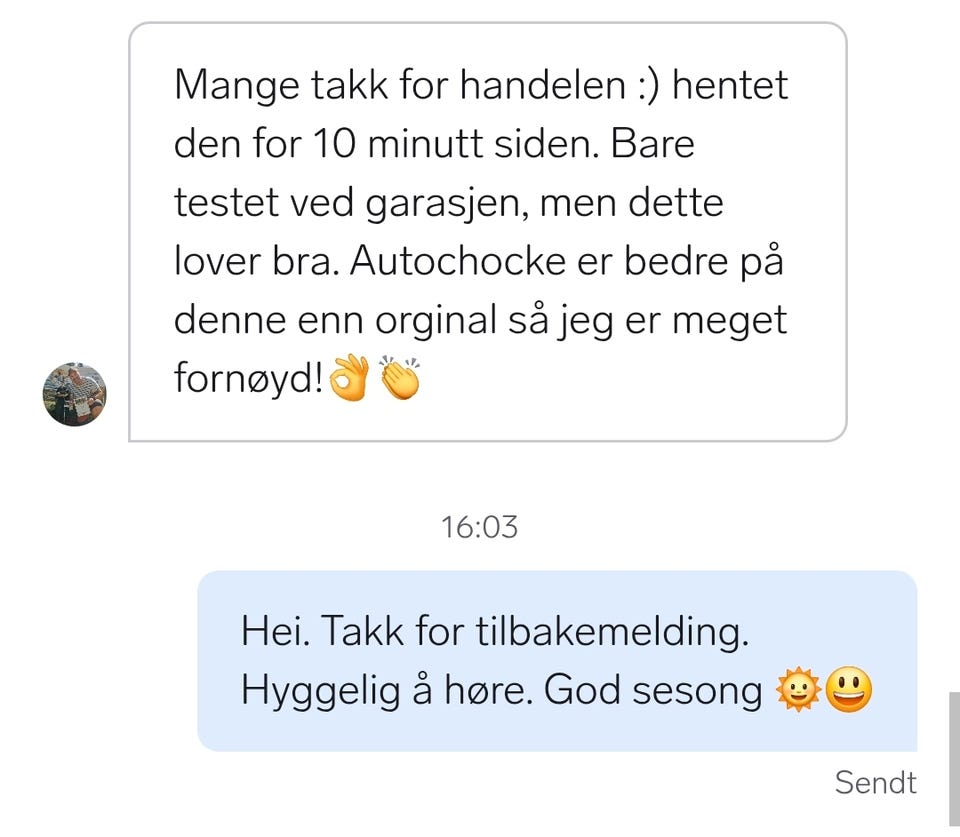Open the sender's round profile avatar
This screenshot has width=960, height=837.
pyautogui.click(x=75, y=394)
